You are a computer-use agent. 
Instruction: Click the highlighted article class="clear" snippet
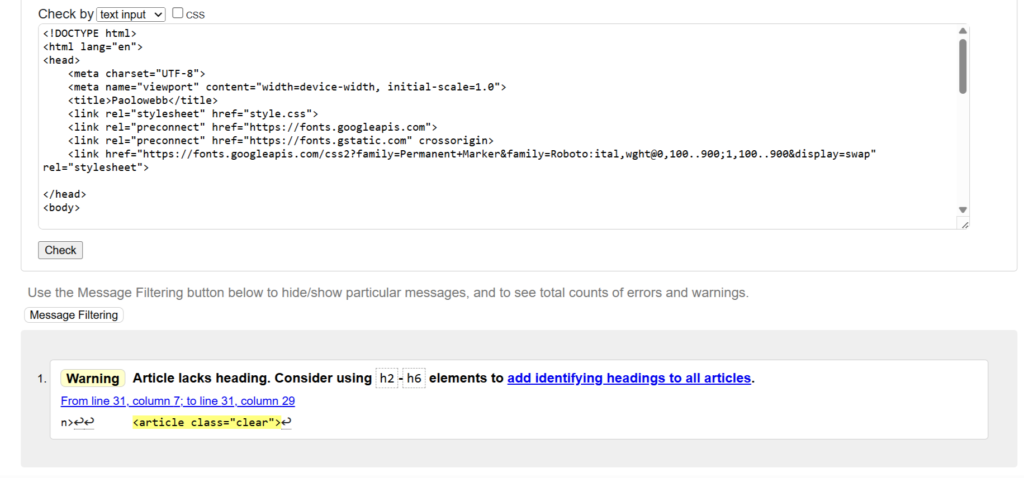pos(206,422)
